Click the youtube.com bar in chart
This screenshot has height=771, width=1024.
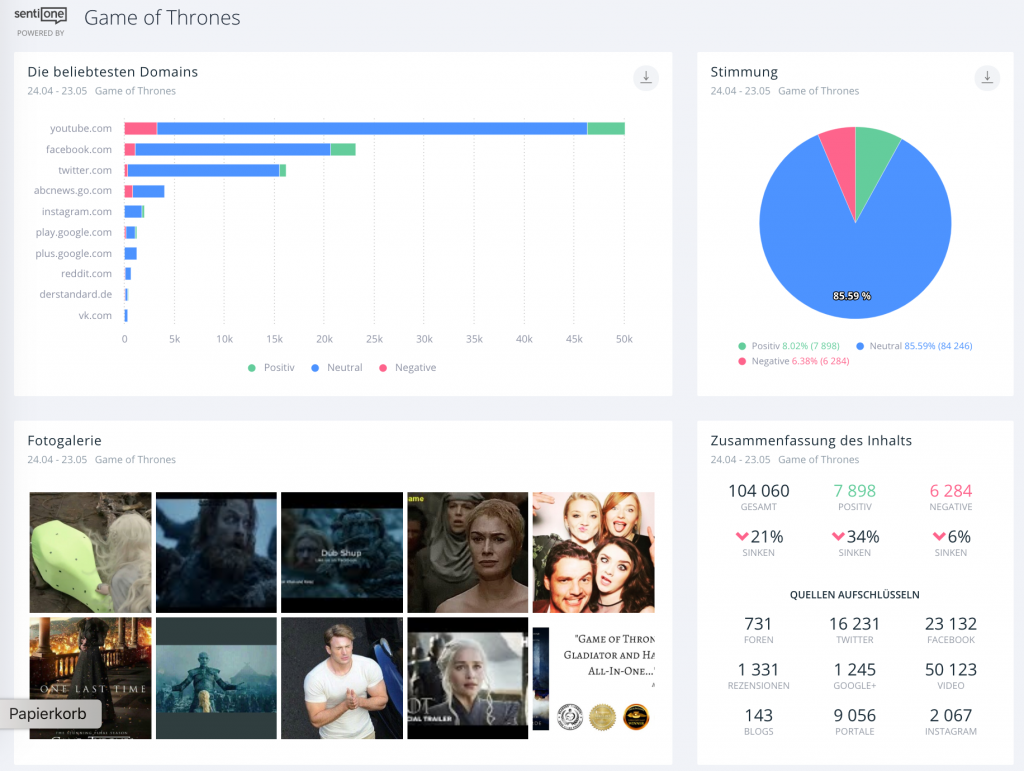tap(370, 128)
